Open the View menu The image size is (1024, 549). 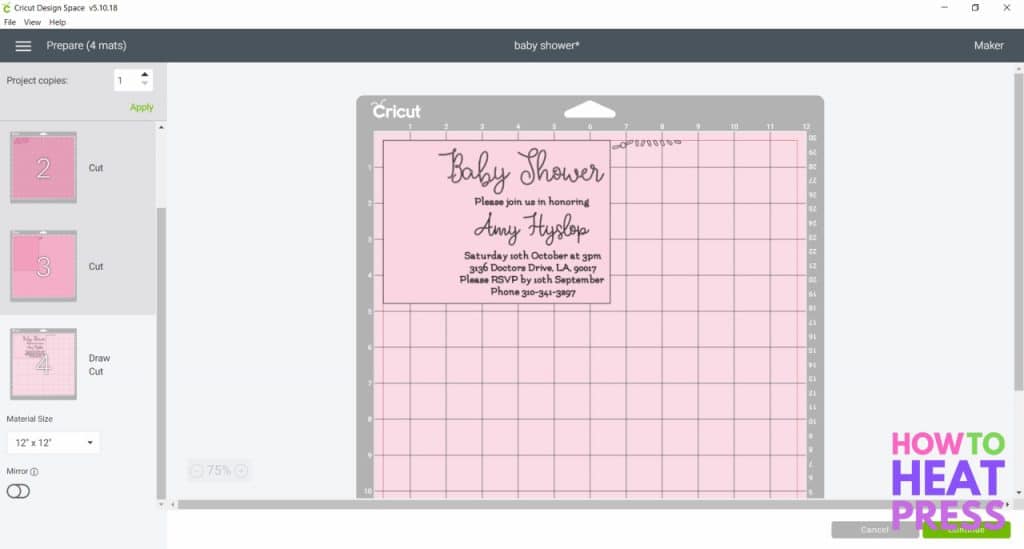click(32, 22)
